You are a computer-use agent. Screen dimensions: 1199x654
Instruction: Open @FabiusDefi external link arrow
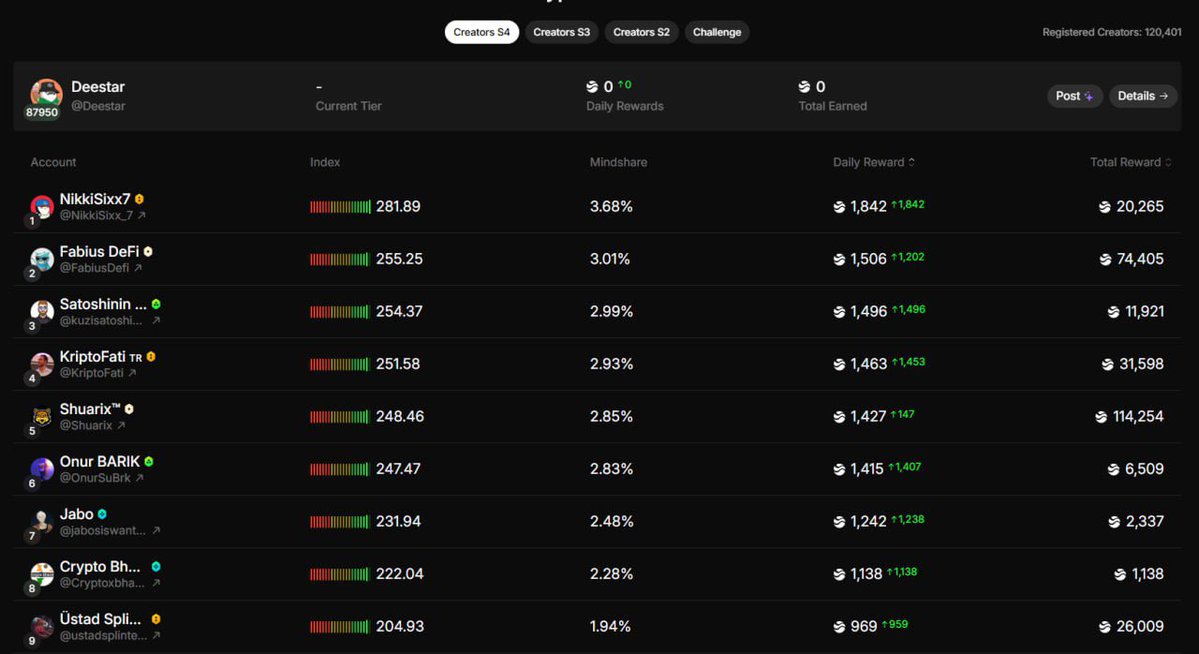tap(138, 268)
